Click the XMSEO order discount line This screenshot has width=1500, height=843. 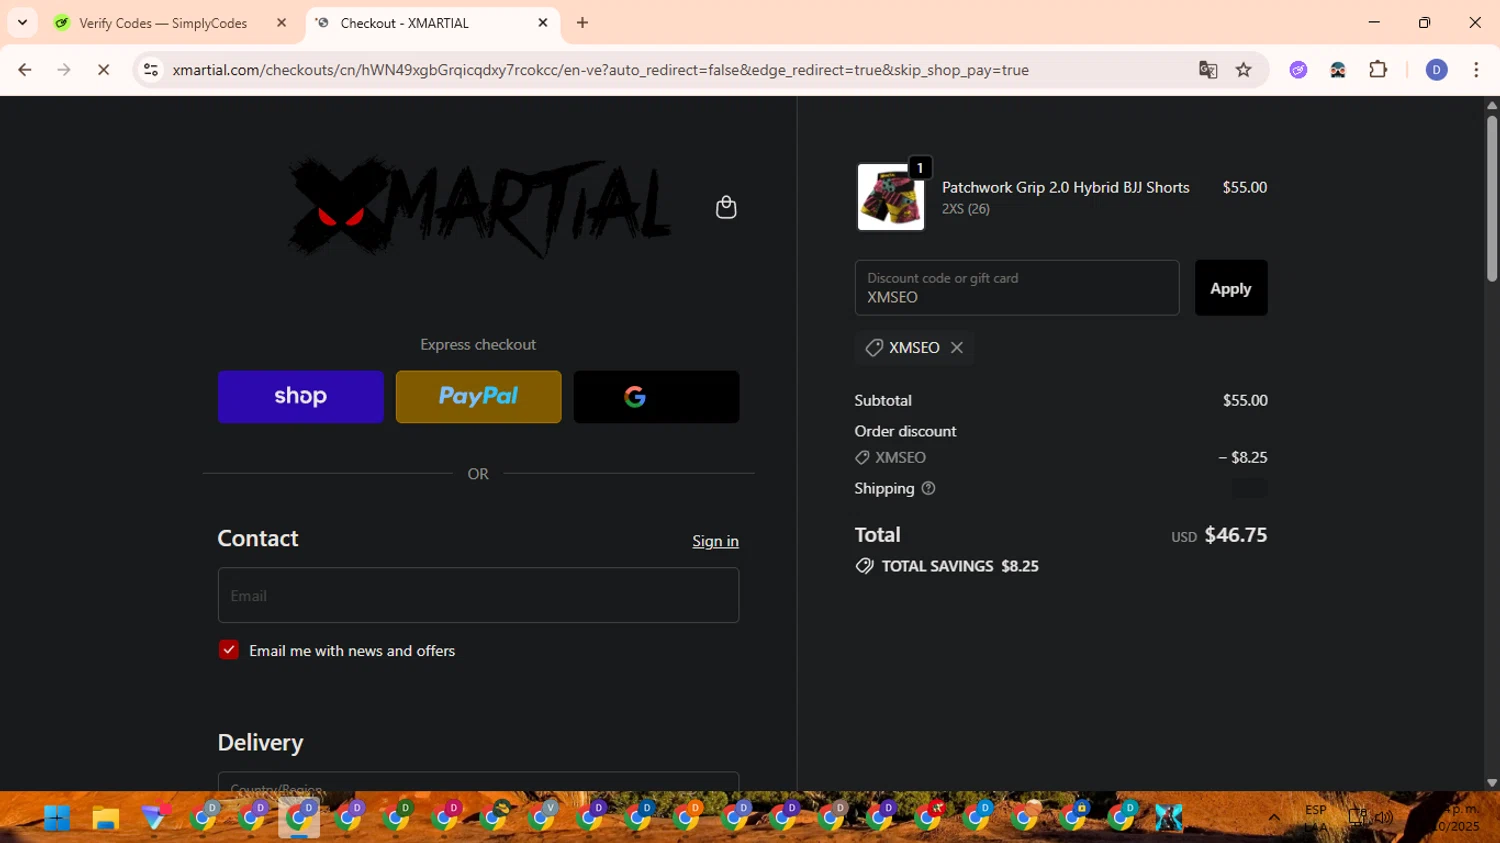coord(1060,457)
